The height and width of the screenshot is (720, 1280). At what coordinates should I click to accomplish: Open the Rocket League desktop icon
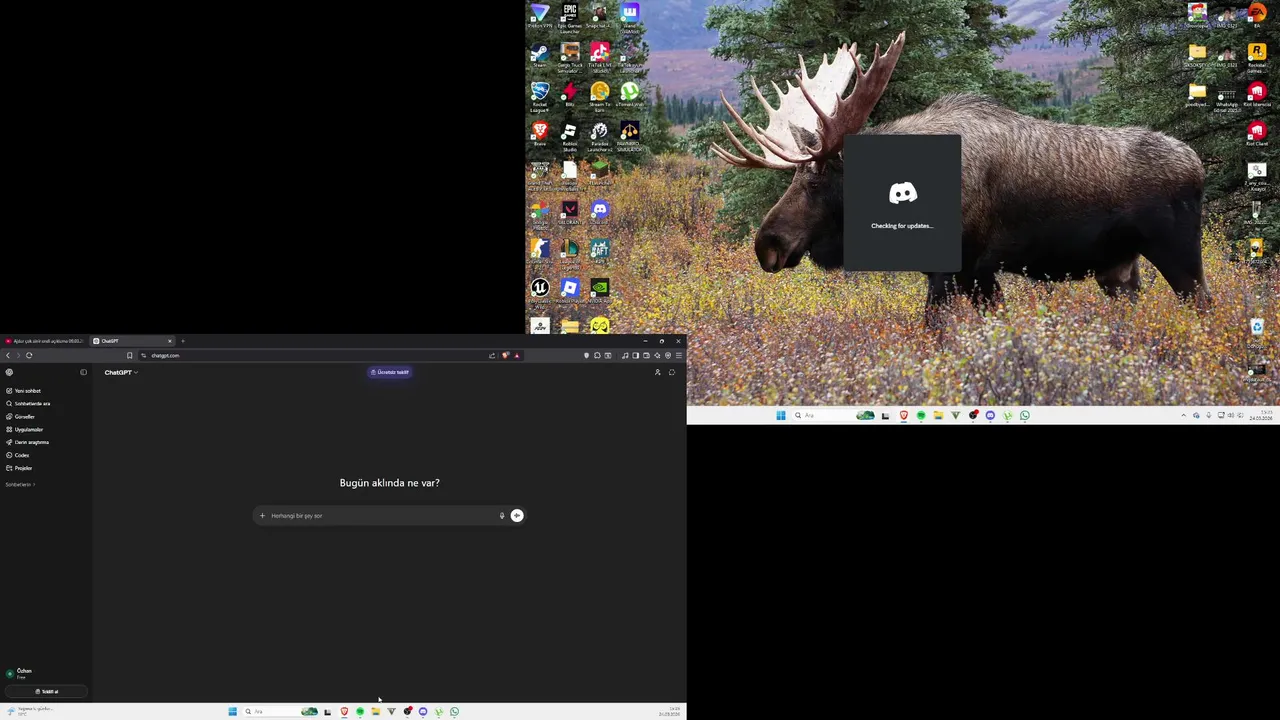point(540,97)
